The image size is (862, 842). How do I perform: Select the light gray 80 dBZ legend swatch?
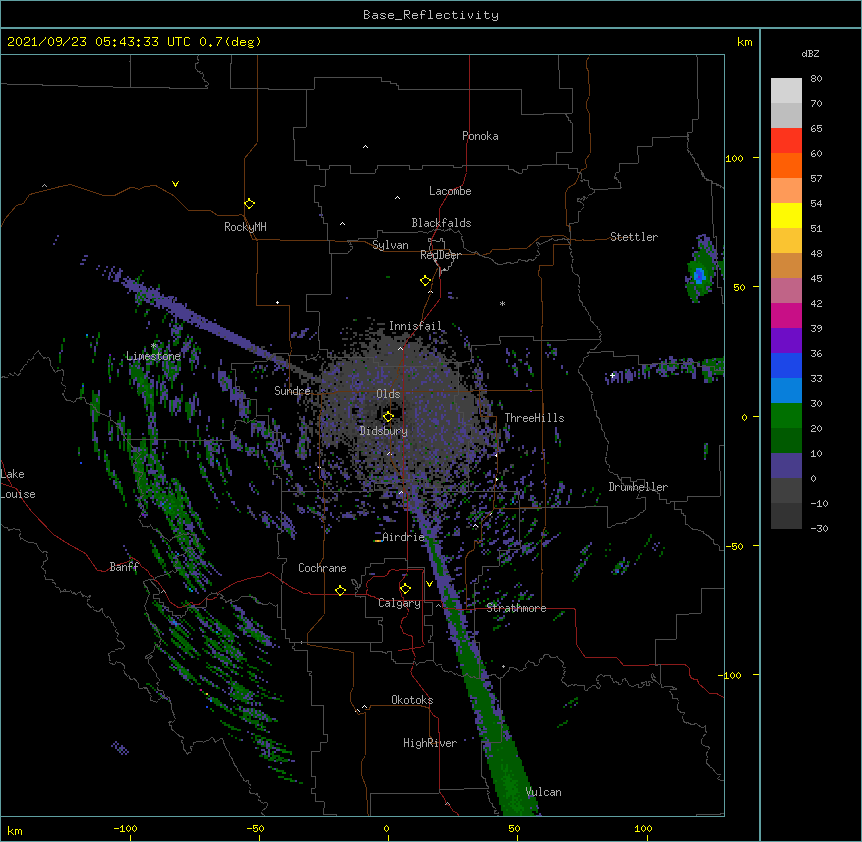(x=786, y=91)
